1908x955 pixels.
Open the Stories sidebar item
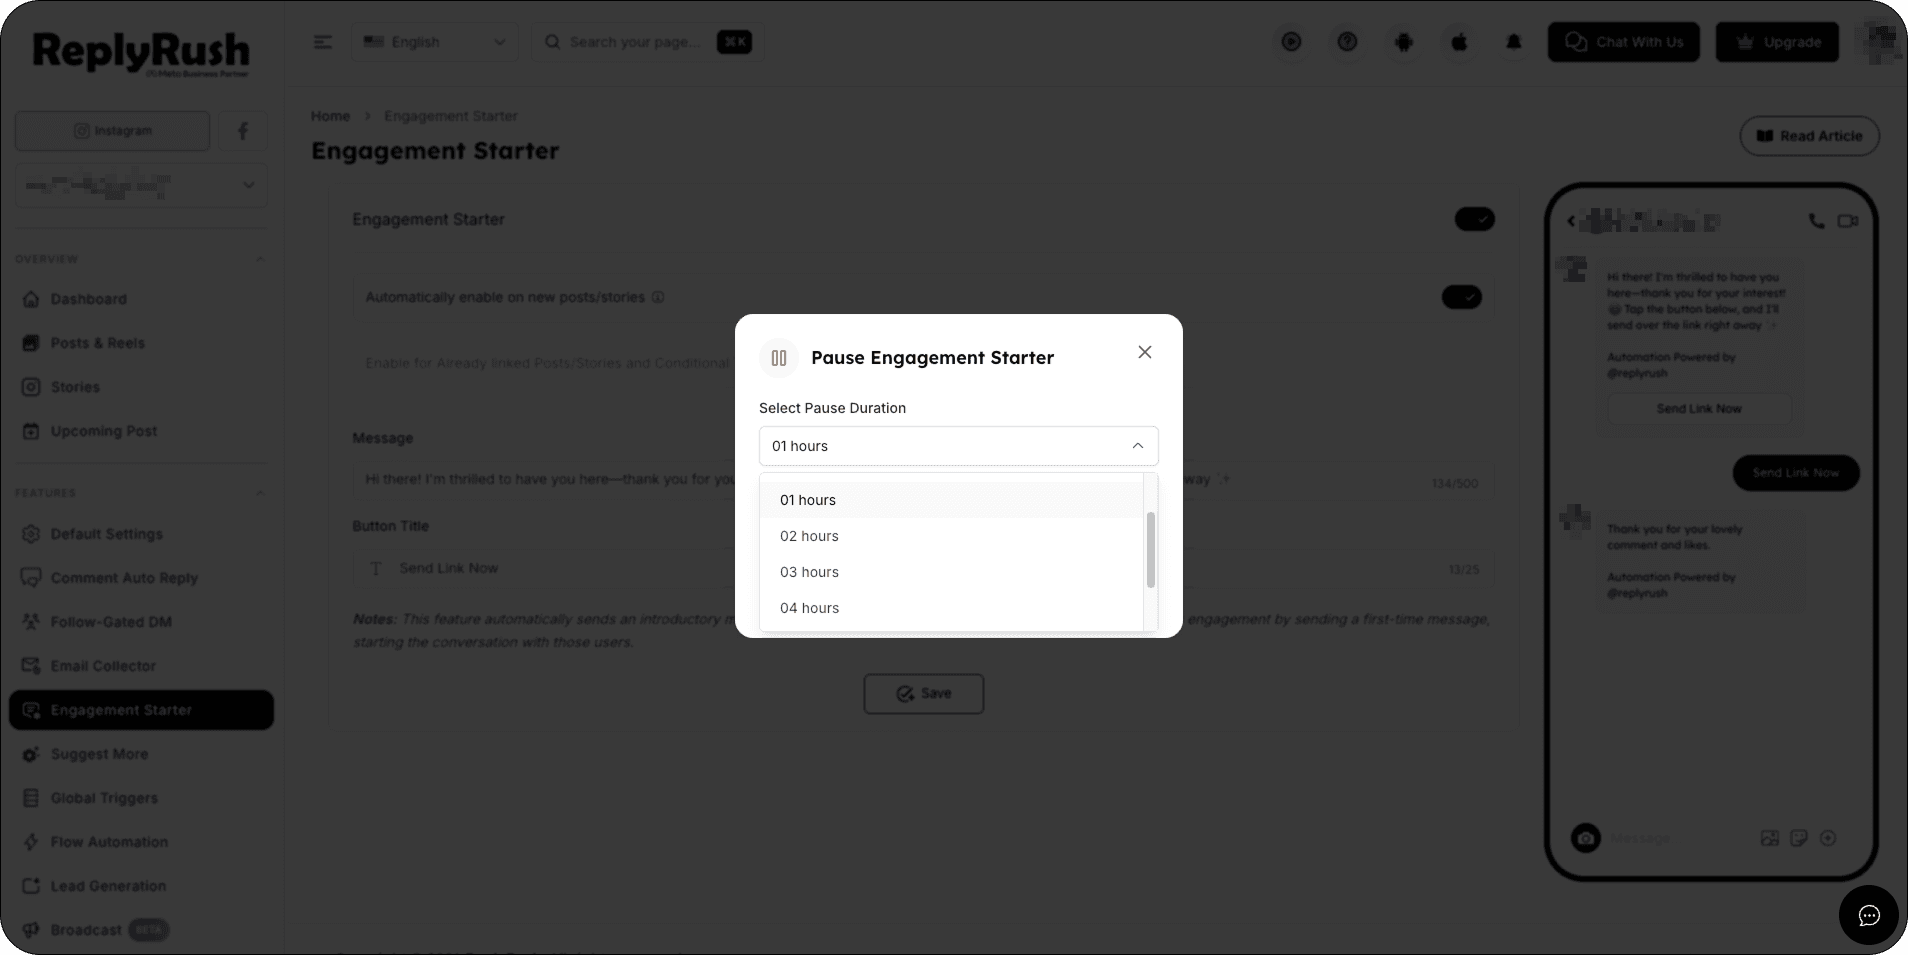point(141,387)
